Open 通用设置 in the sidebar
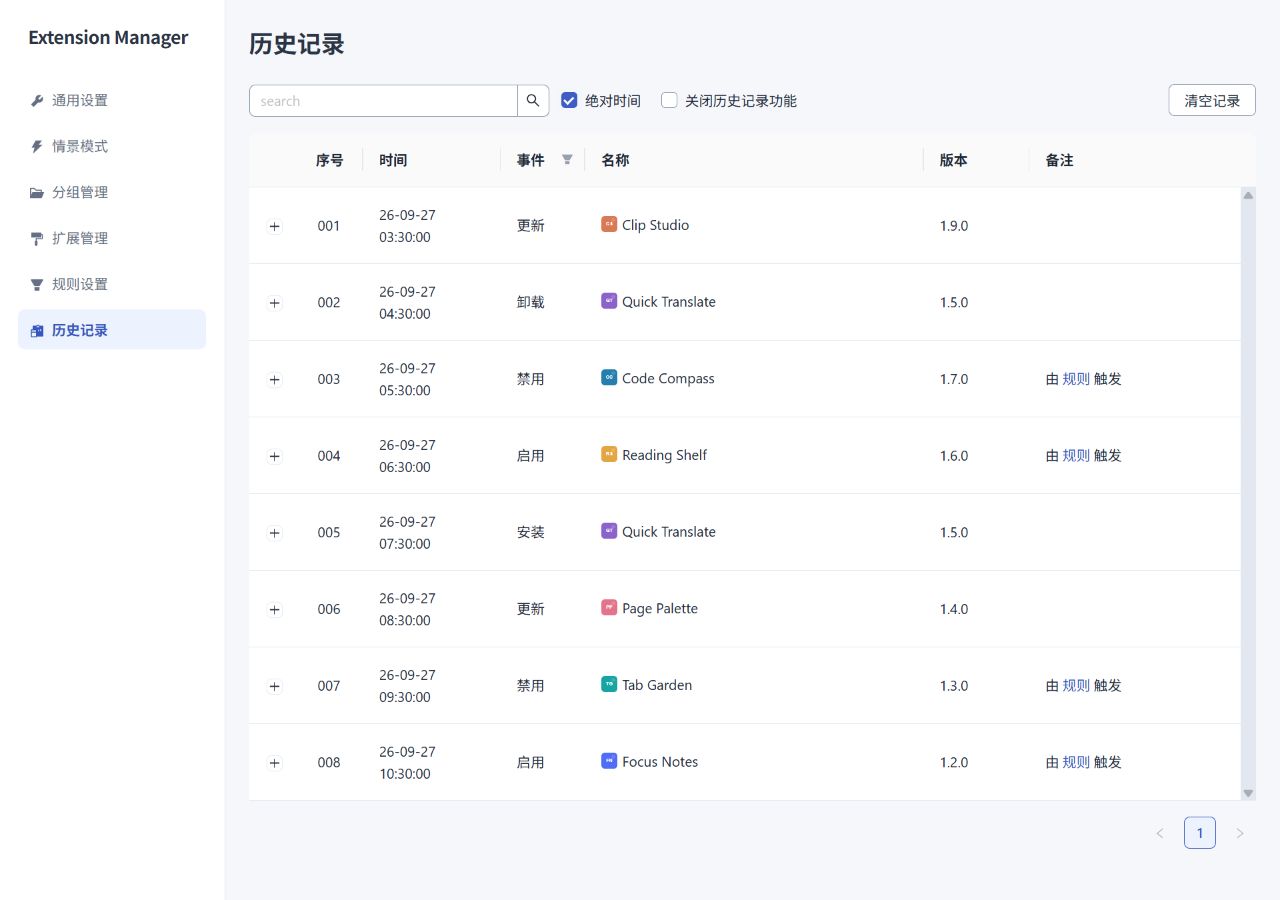This screenshot has height=900, width=1280. click(112, 100)
